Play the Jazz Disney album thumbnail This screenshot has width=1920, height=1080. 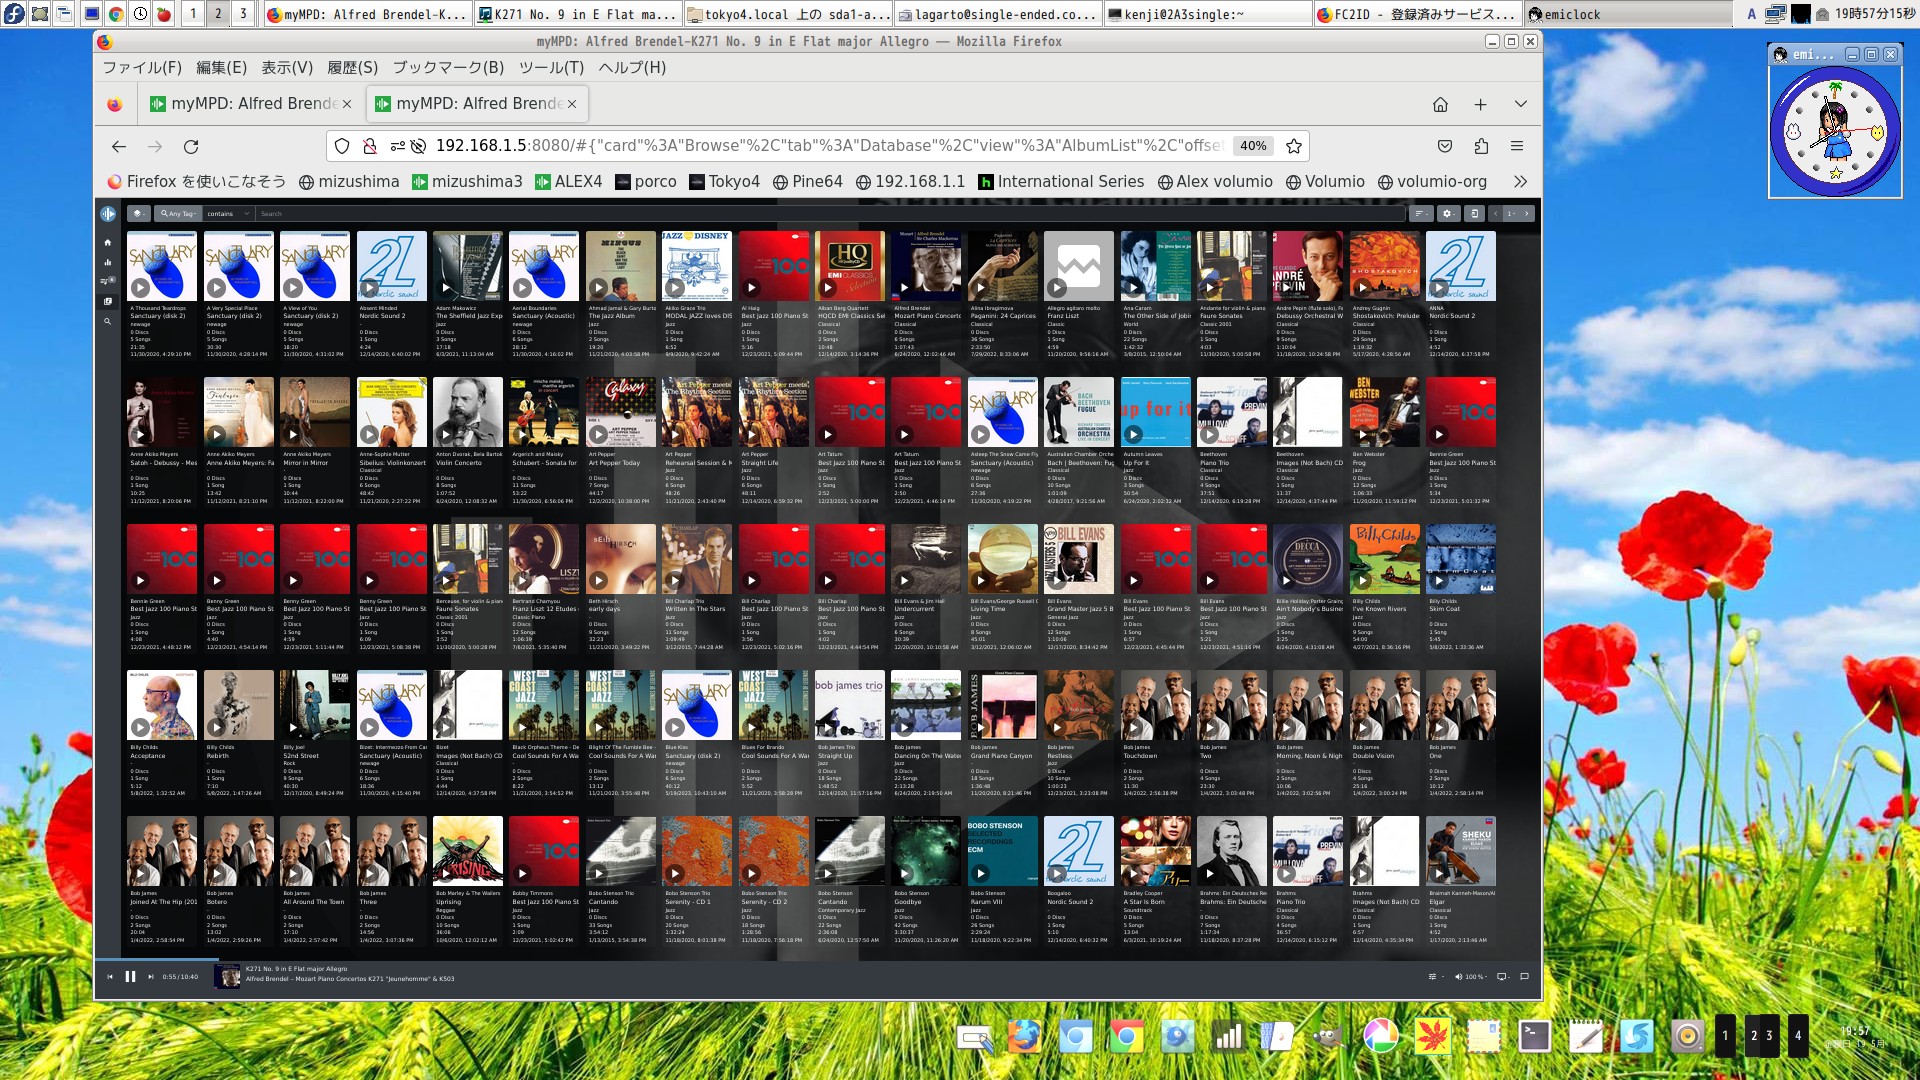pos(673,288)
